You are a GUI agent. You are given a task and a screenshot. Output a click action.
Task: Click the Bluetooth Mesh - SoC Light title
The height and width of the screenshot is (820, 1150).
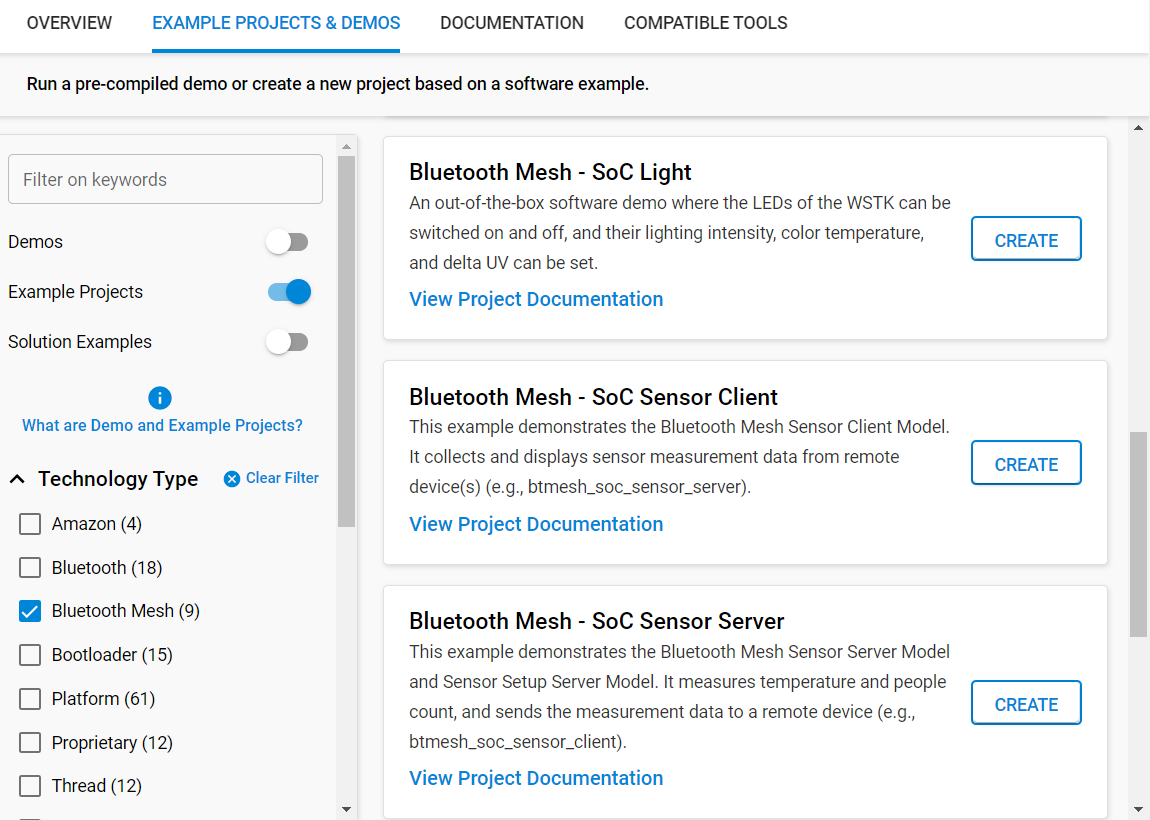click(x=550, y=172)
